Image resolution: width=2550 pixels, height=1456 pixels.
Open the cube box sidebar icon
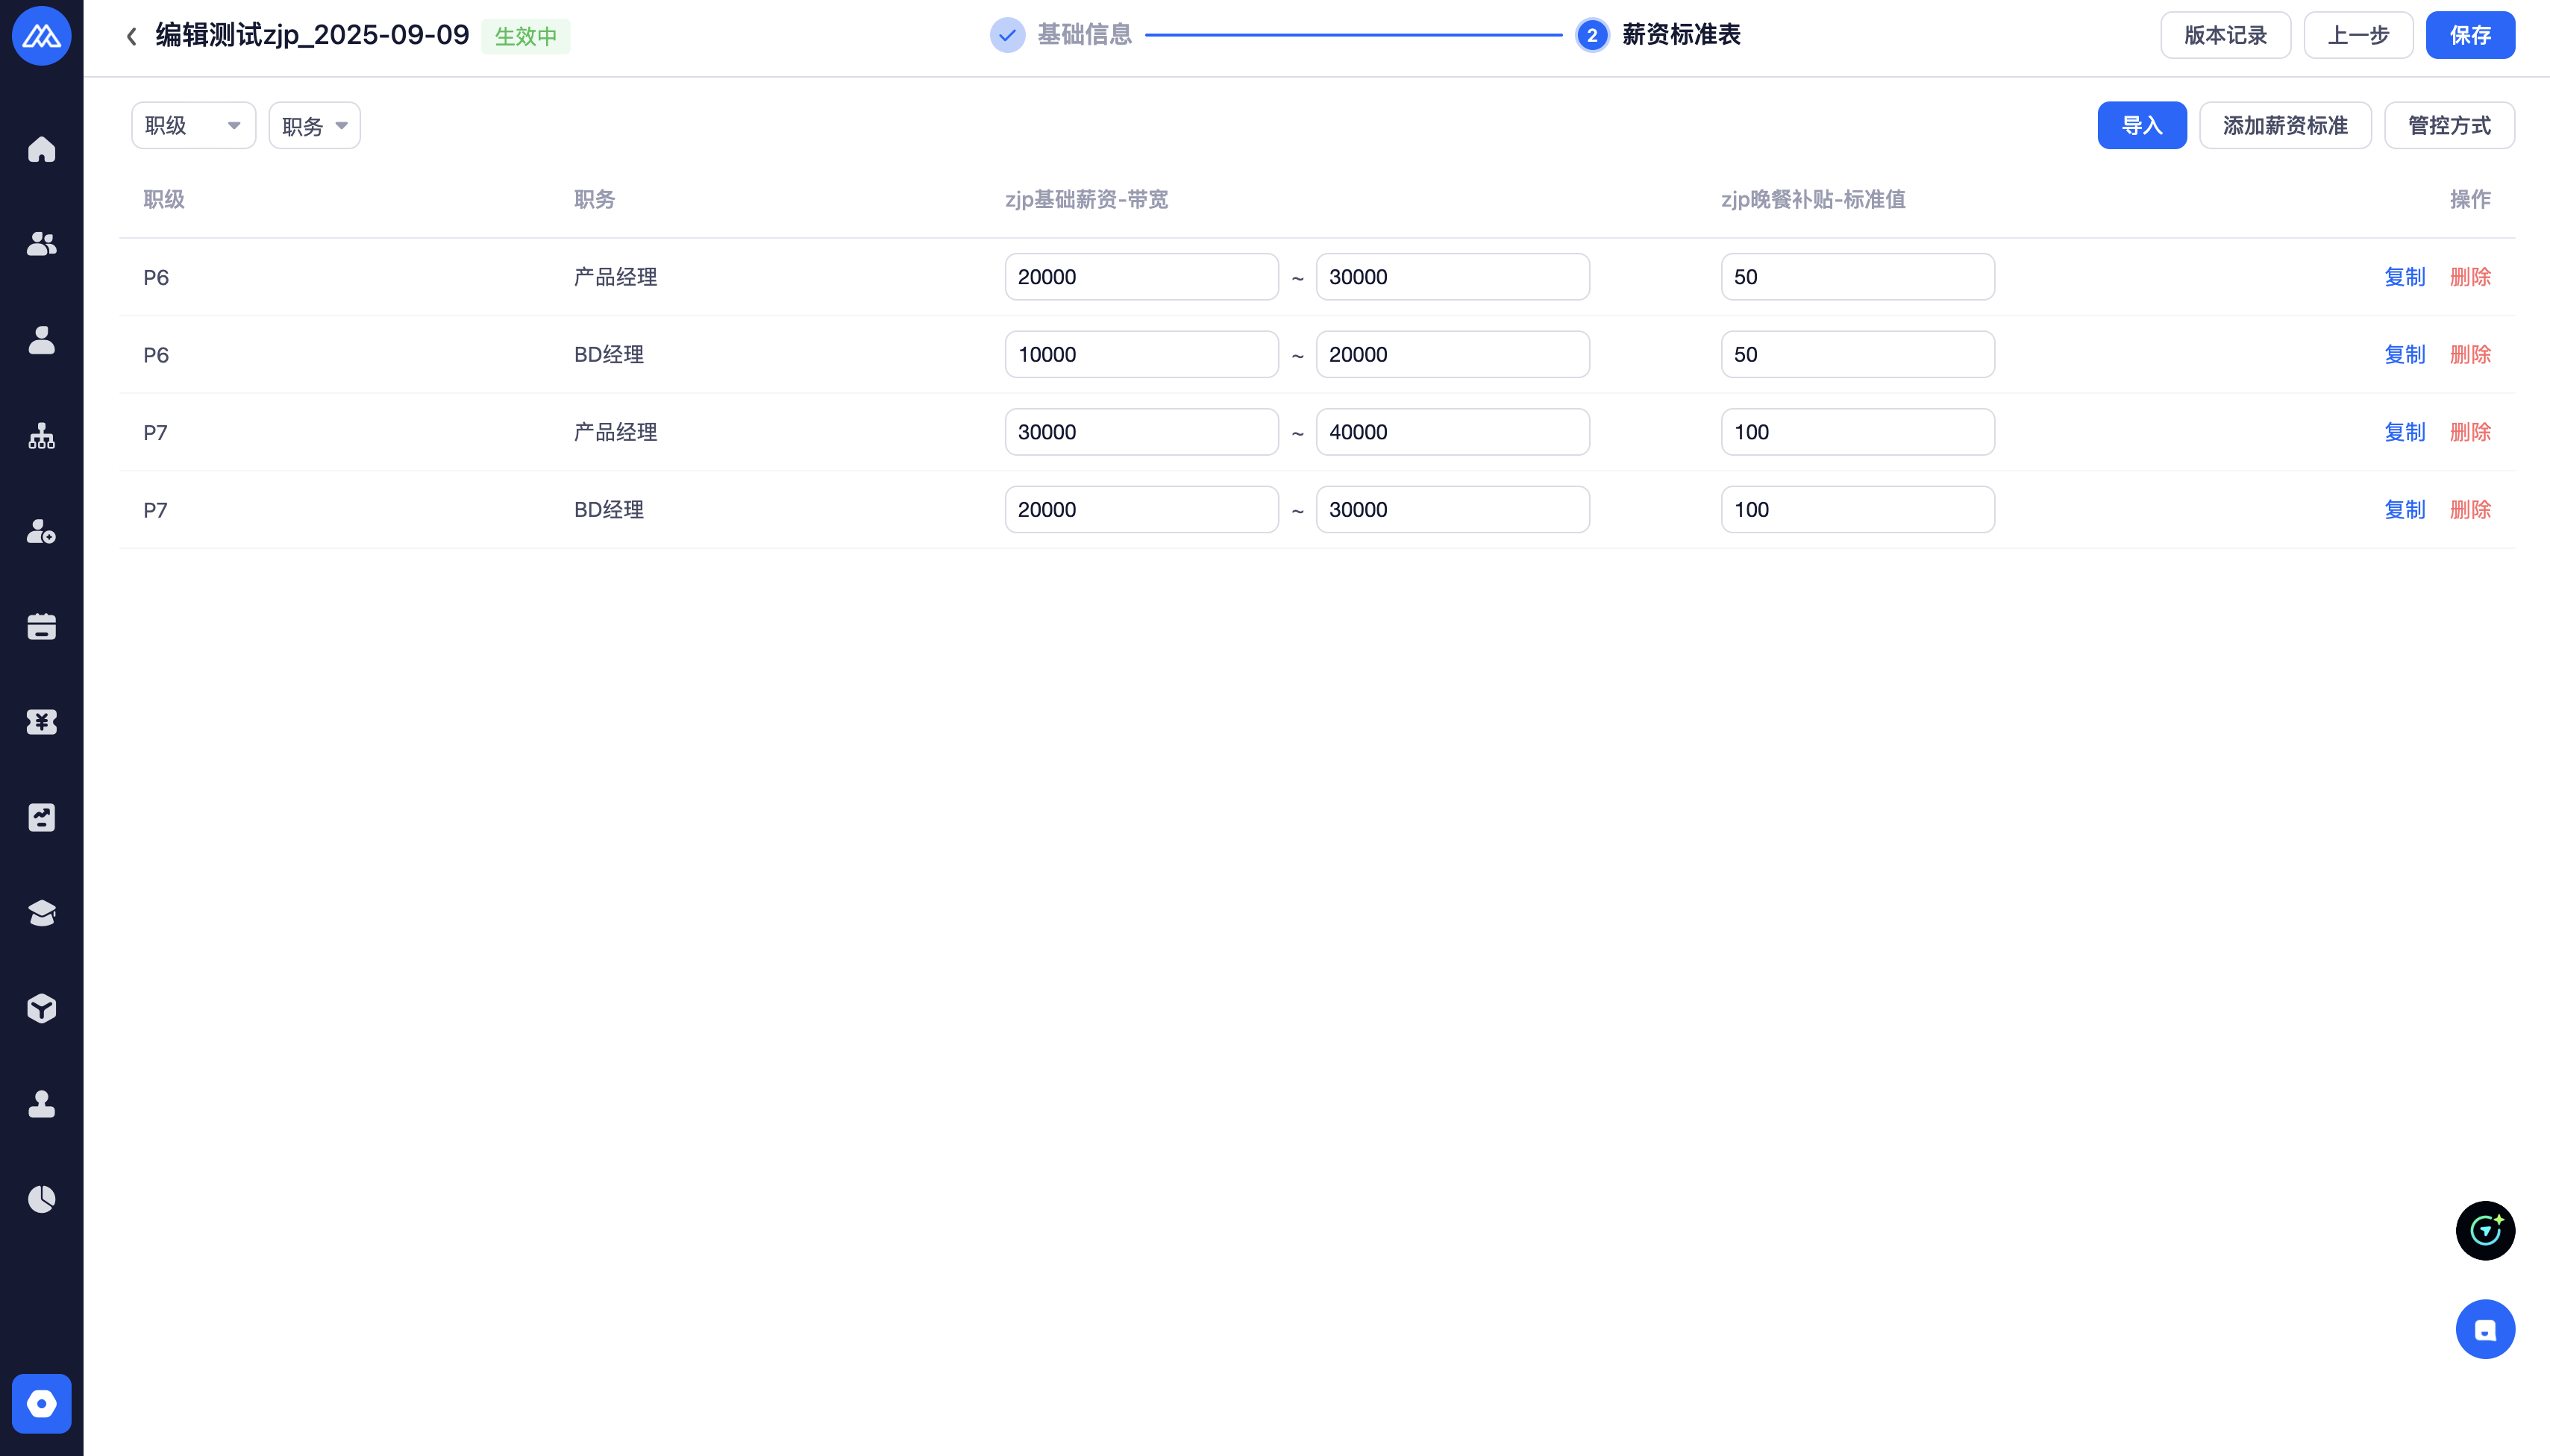pos(41,1008)
